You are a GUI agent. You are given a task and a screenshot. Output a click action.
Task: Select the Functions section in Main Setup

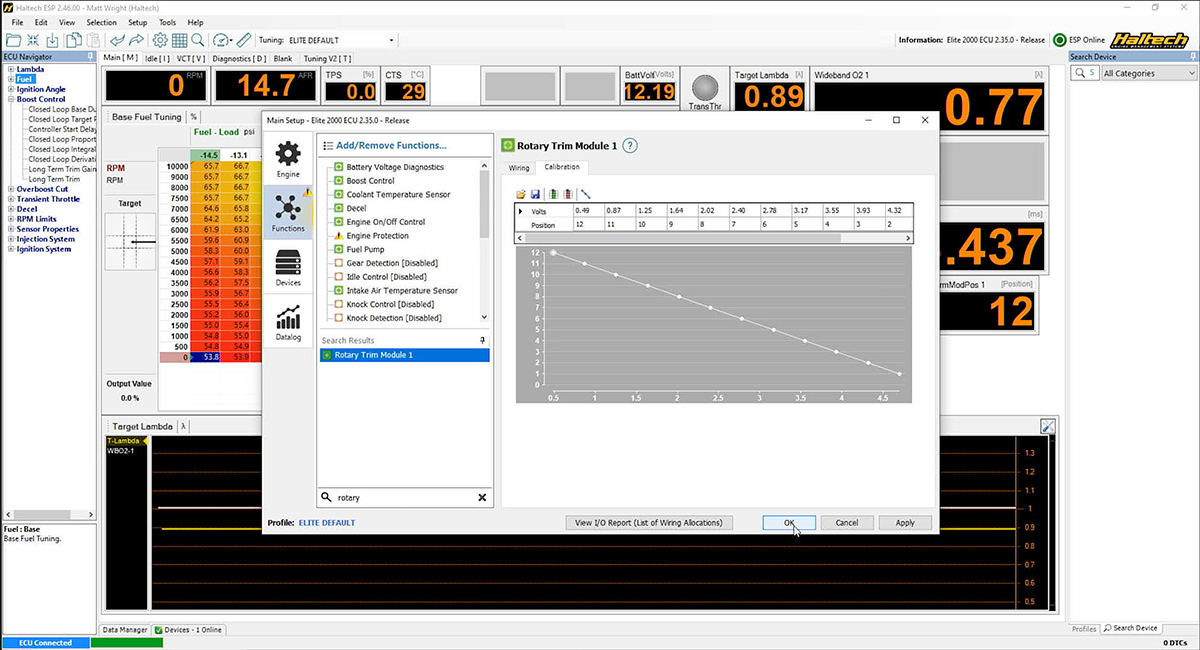click(x=288, y=214)
